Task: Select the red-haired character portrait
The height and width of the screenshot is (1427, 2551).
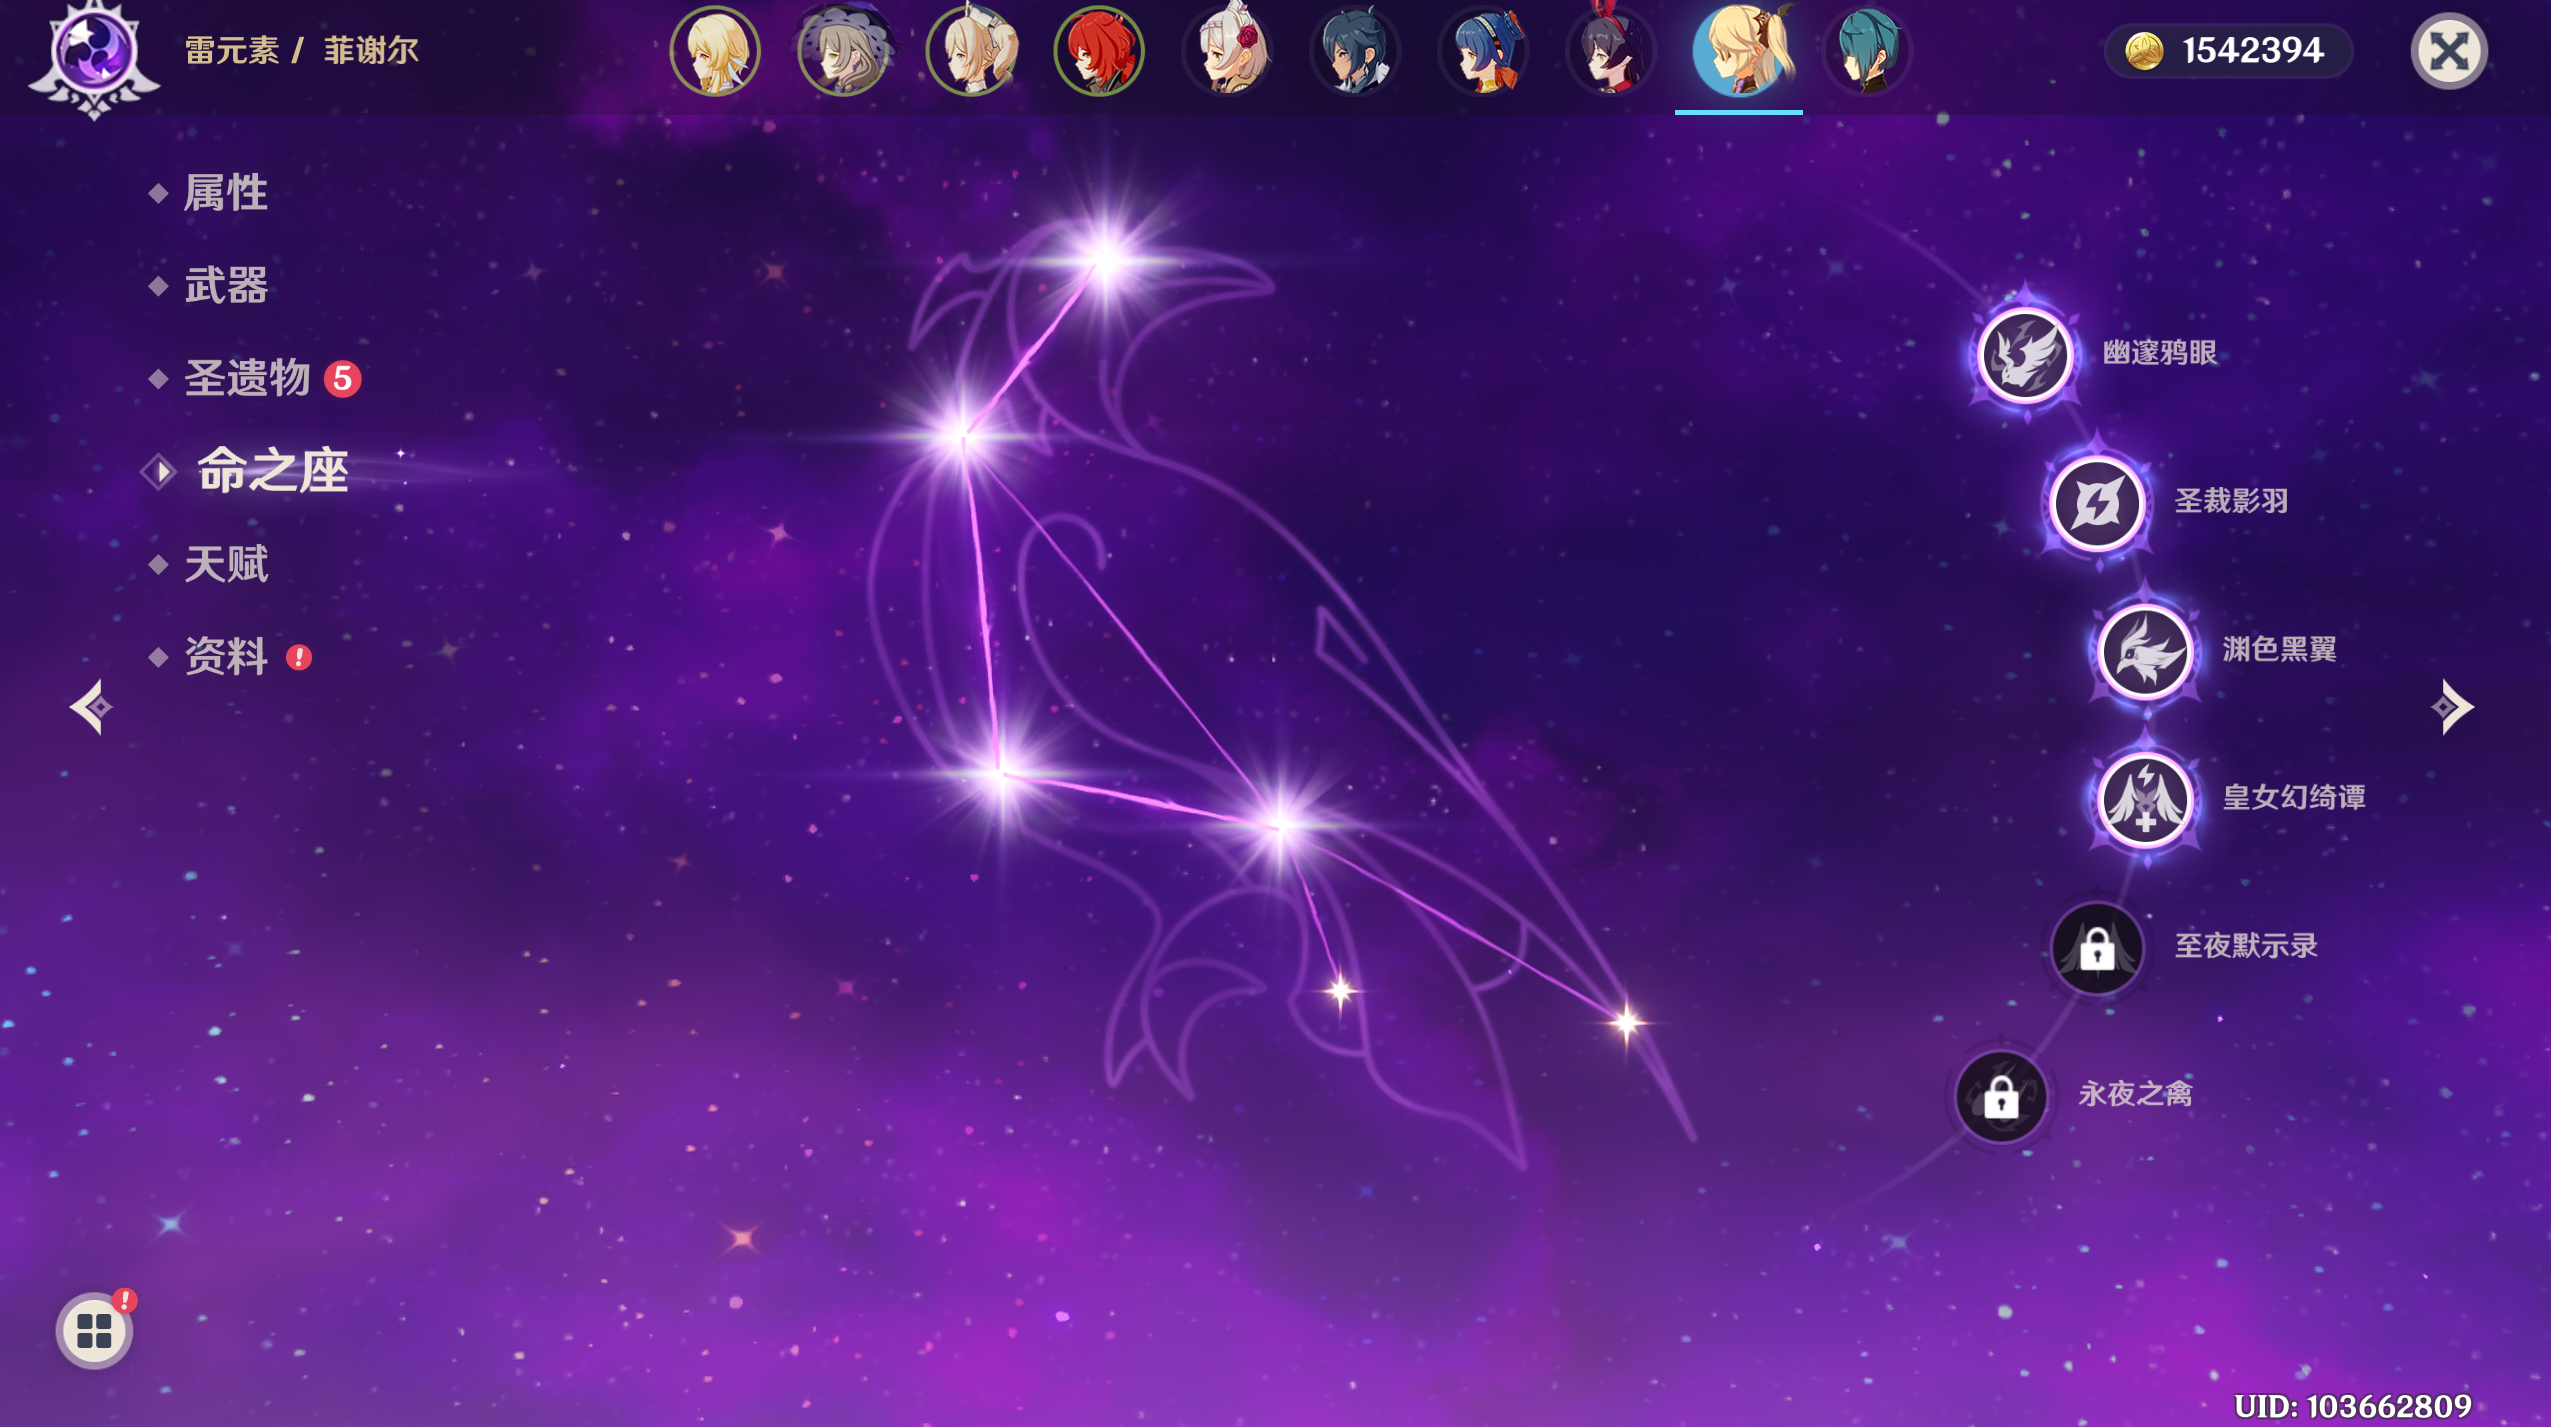Action: 1099,51
